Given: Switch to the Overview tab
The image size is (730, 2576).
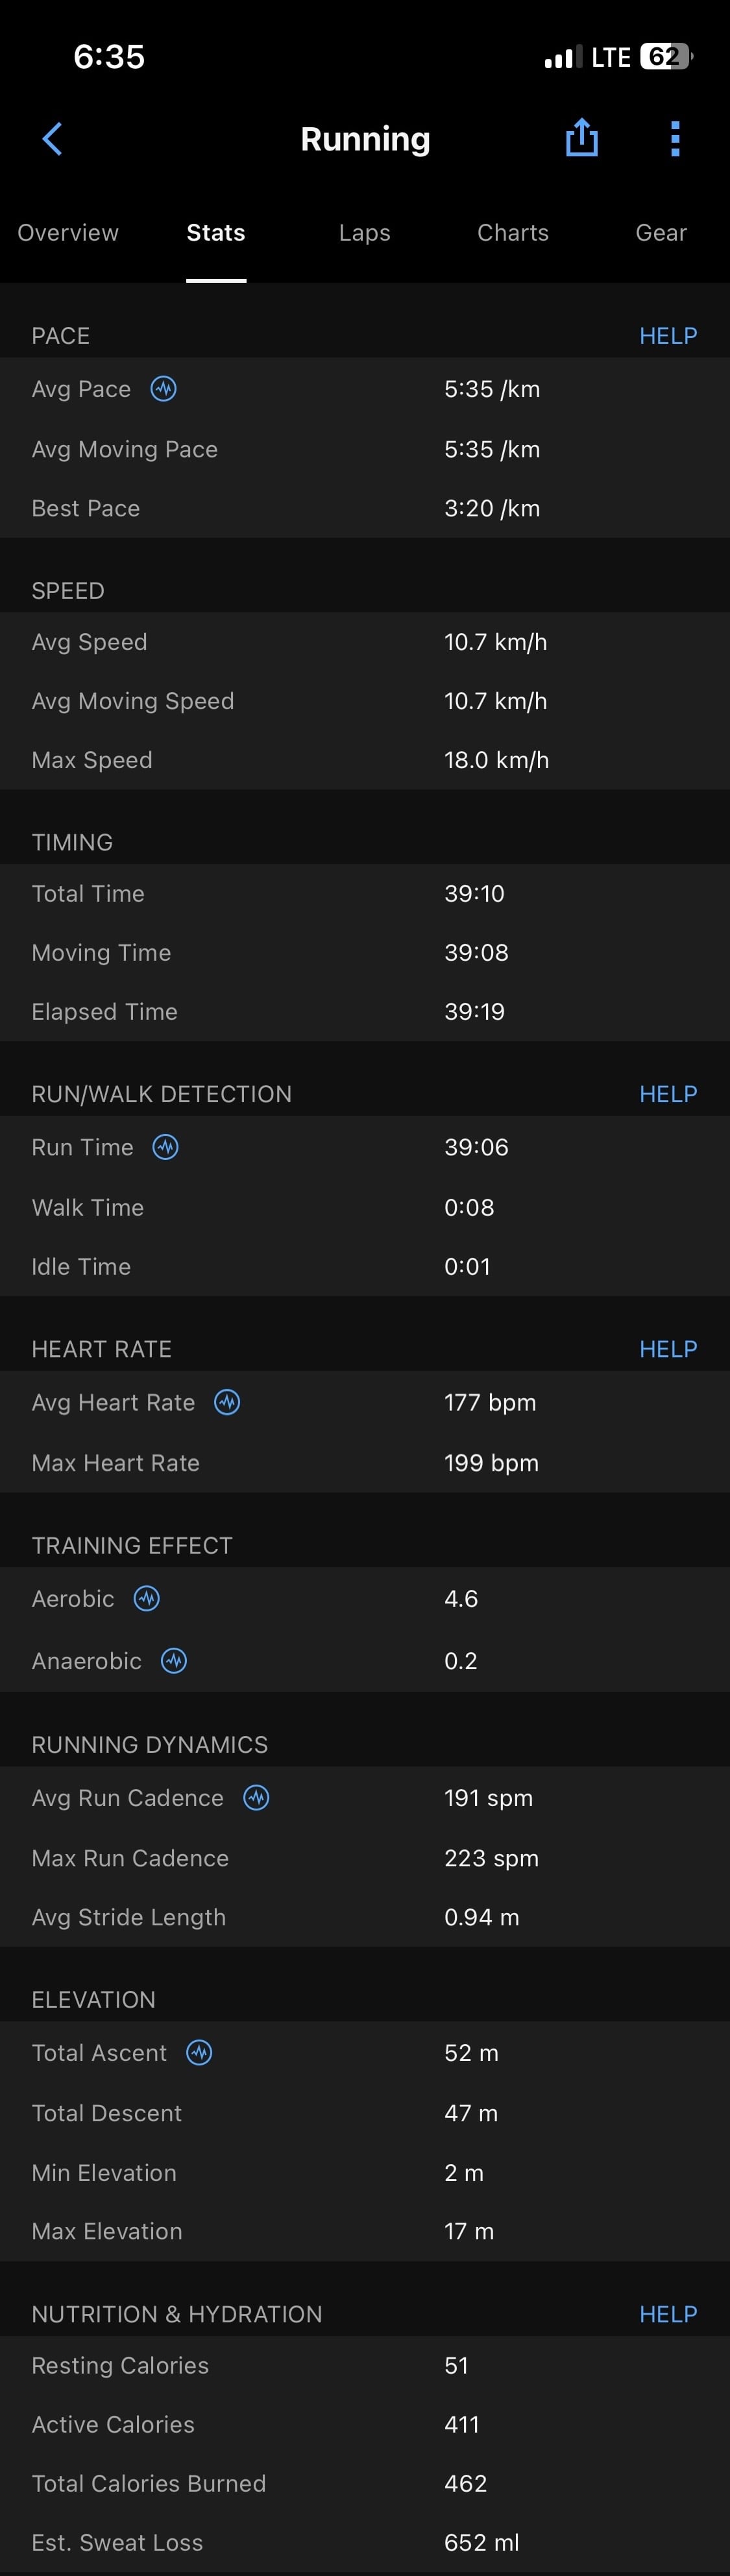Looking at the screenshot, I should [68, 233].
